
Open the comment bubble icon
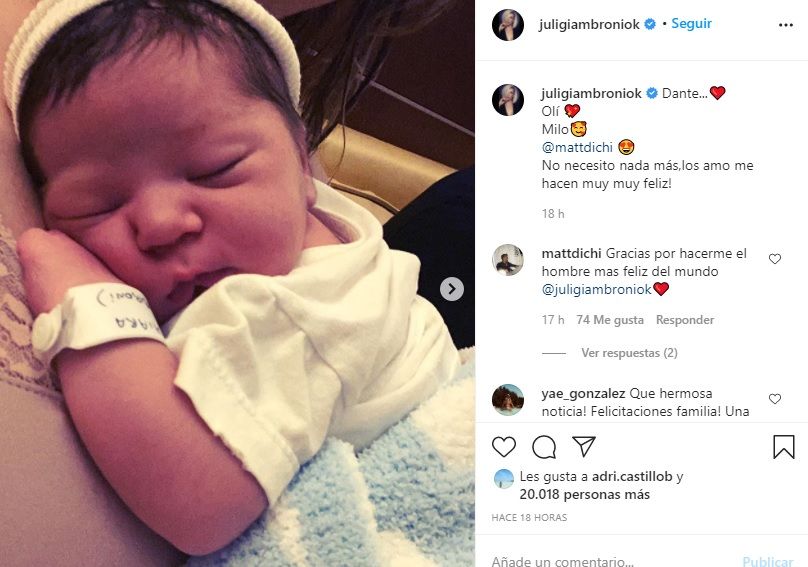tap(544, 447)
